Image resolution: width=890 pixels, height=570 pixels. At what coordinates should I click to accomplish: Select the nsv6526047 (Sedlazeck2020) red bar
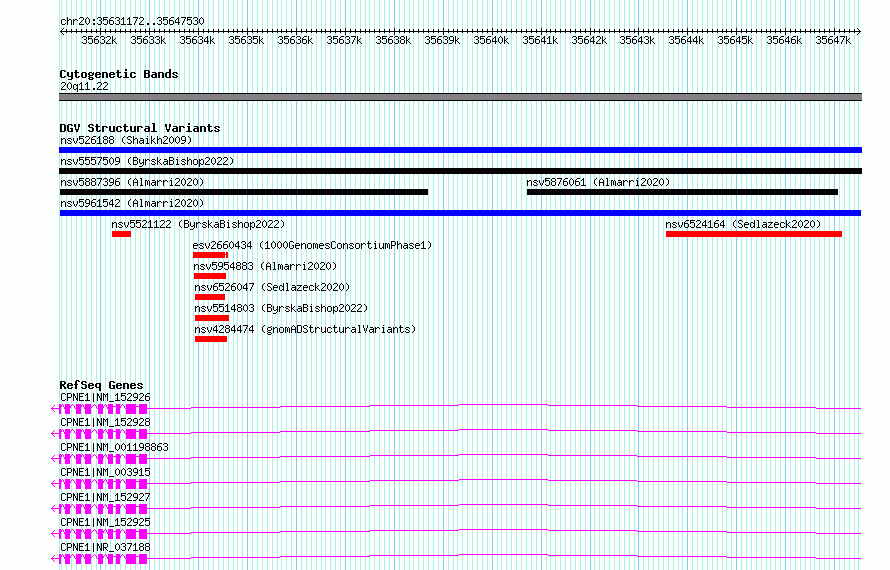point(210,297)
